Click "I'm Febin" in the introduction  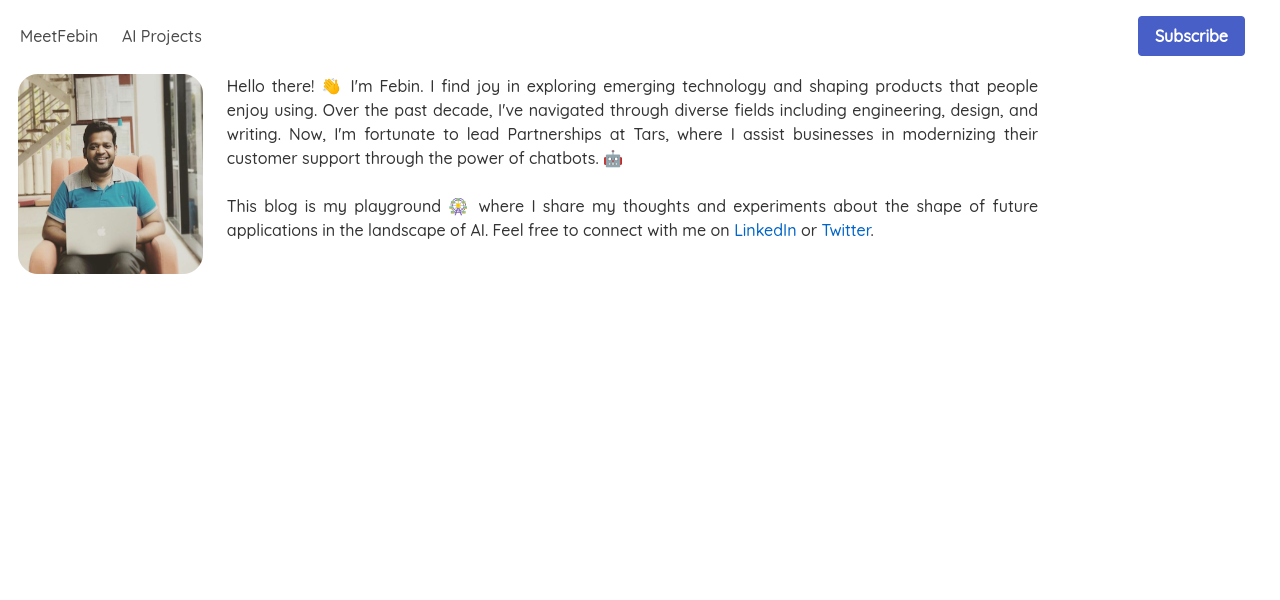pyautogui.click(x=386, y=86)
